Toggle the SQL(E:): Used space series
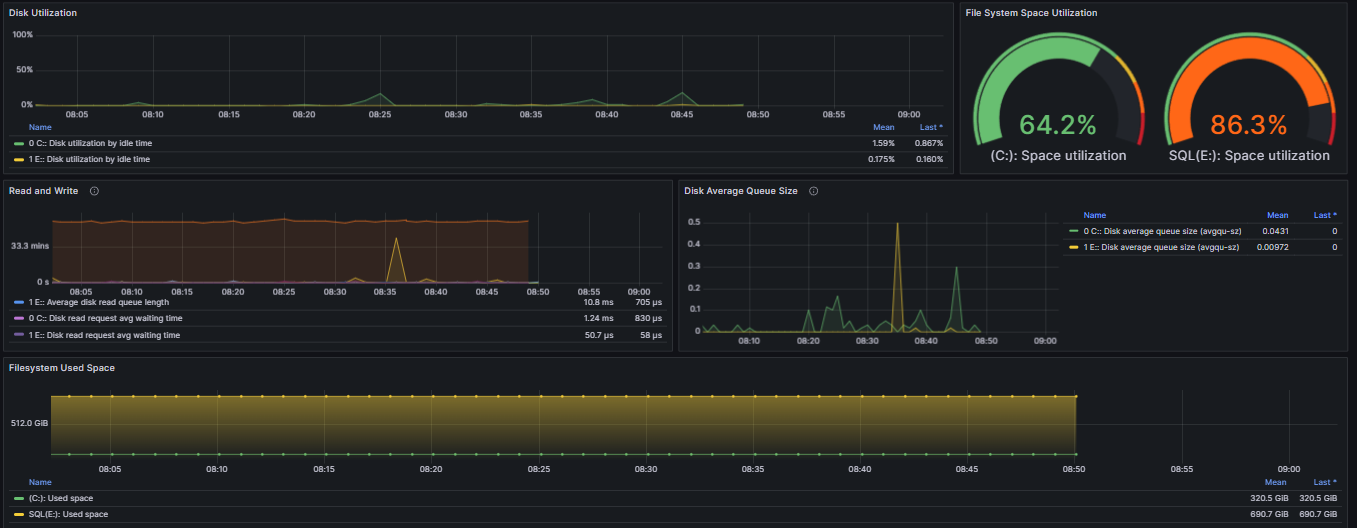The image size is (1357, 528). click(69, 514)
